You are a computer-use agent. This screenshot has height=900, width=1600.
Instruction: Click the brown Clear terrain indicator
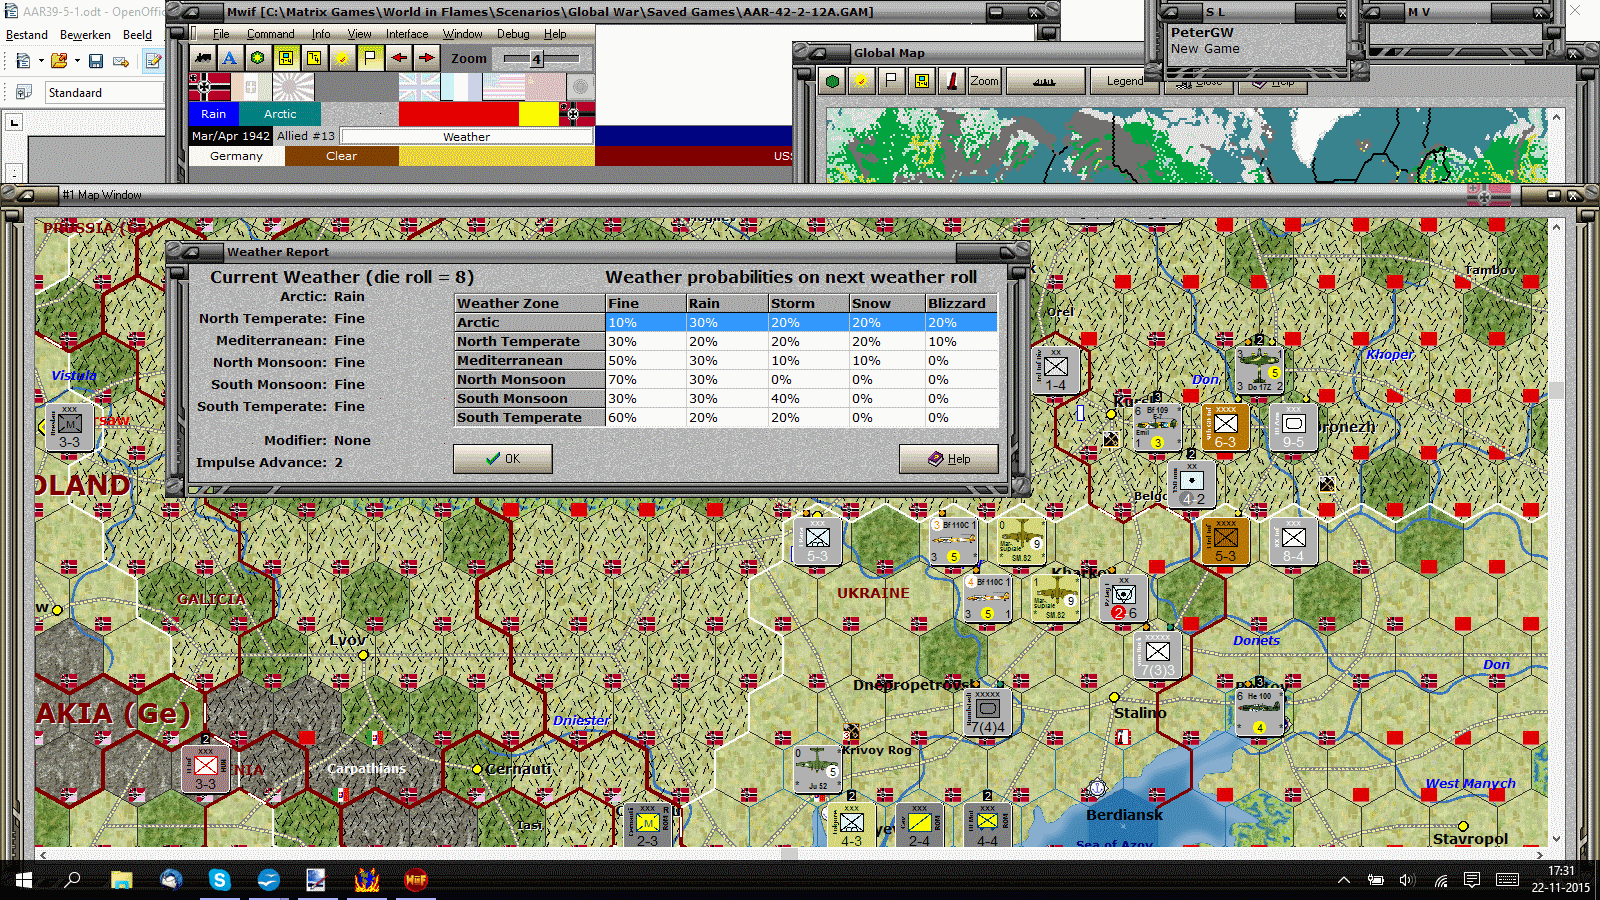click(x=341, y=156)
